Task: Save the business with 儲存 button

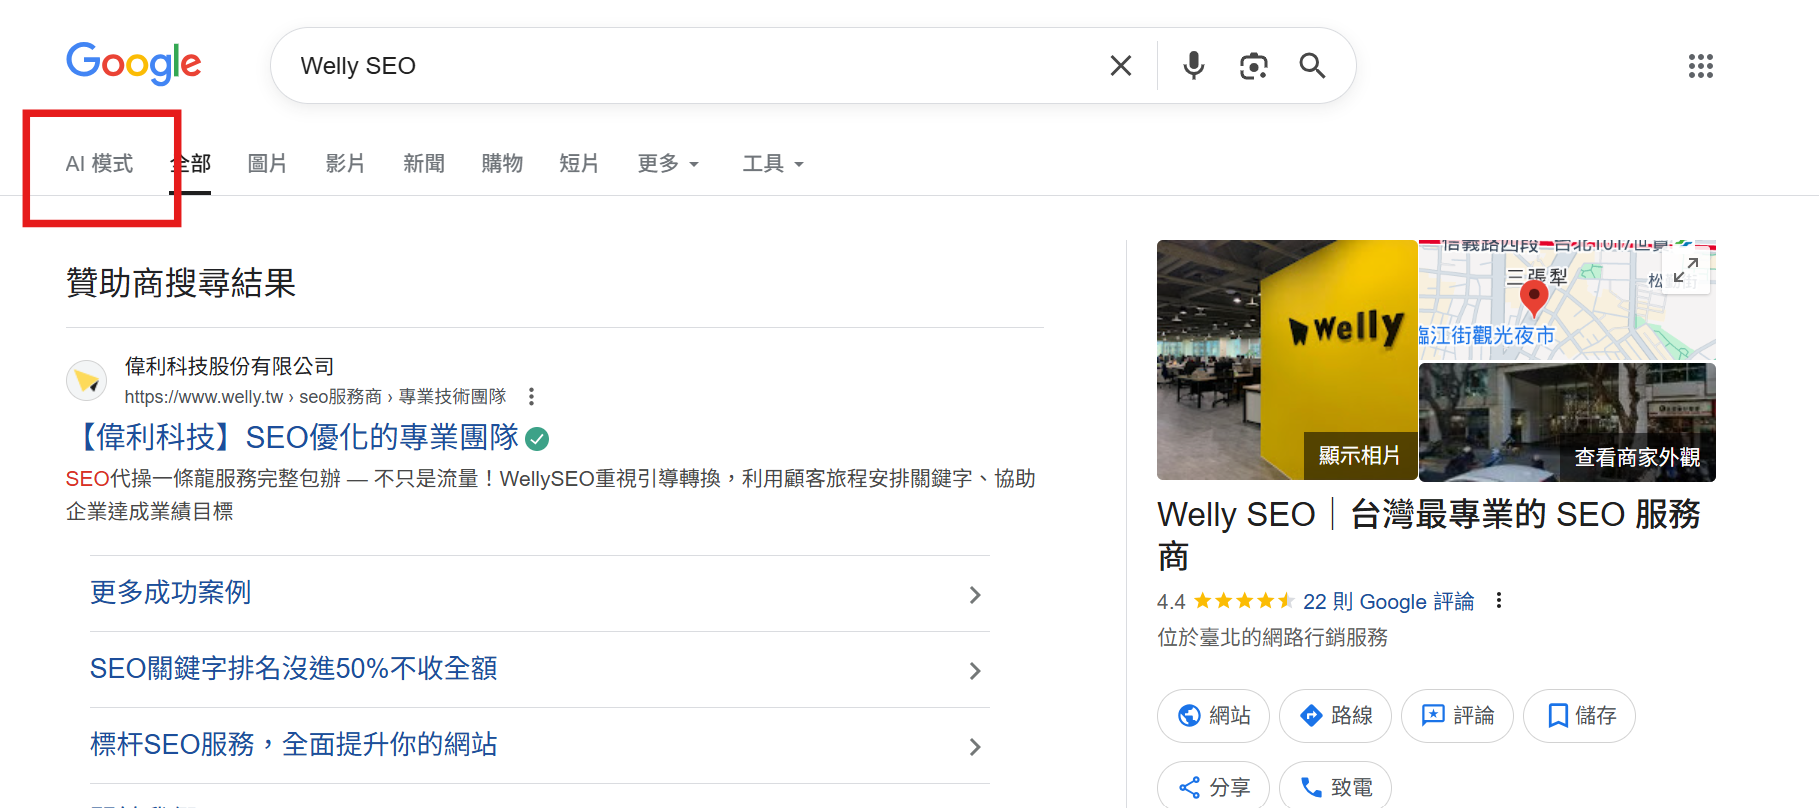Action: coord(1579,716)
